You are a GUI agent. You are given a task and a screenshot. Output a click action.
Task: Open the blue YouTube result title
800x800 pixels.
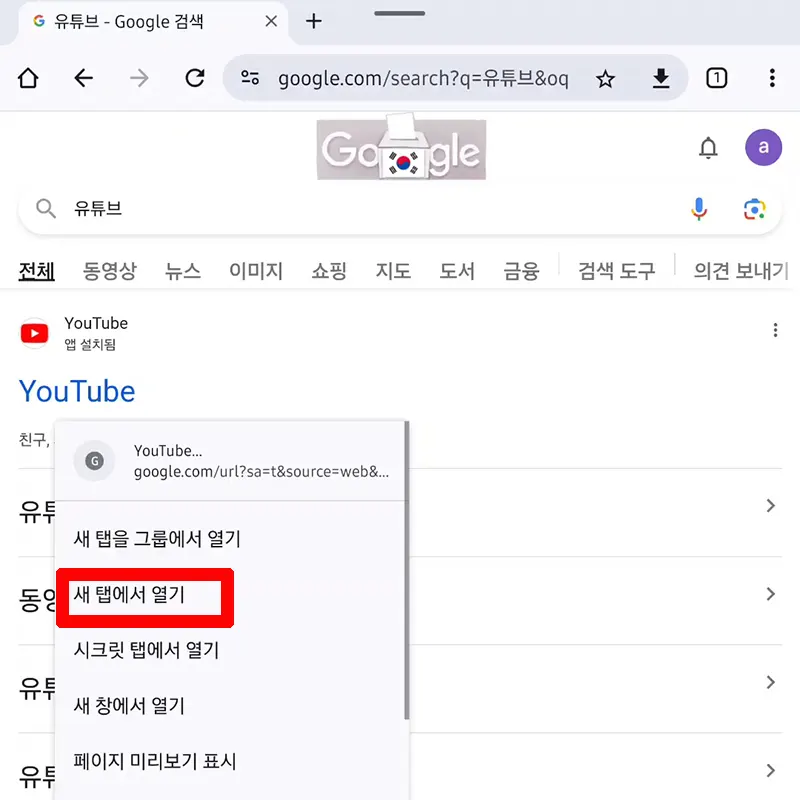pyautogui.click(x=77, y=391)
